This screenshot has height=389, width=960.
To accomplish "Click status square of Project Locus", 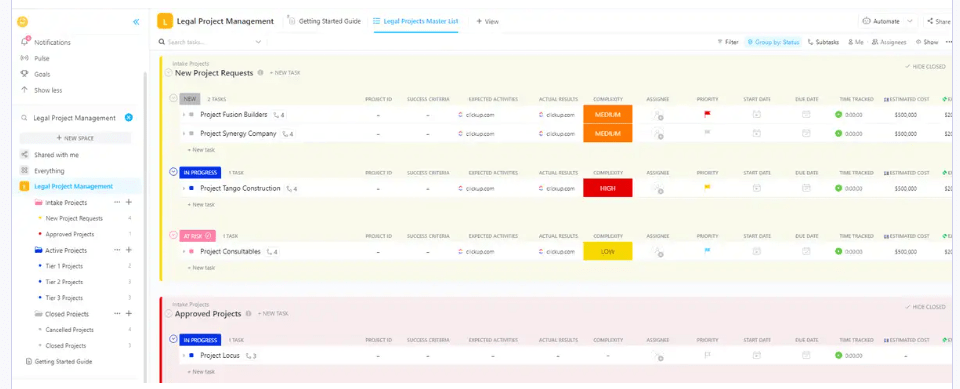I will tap(191, 355).
